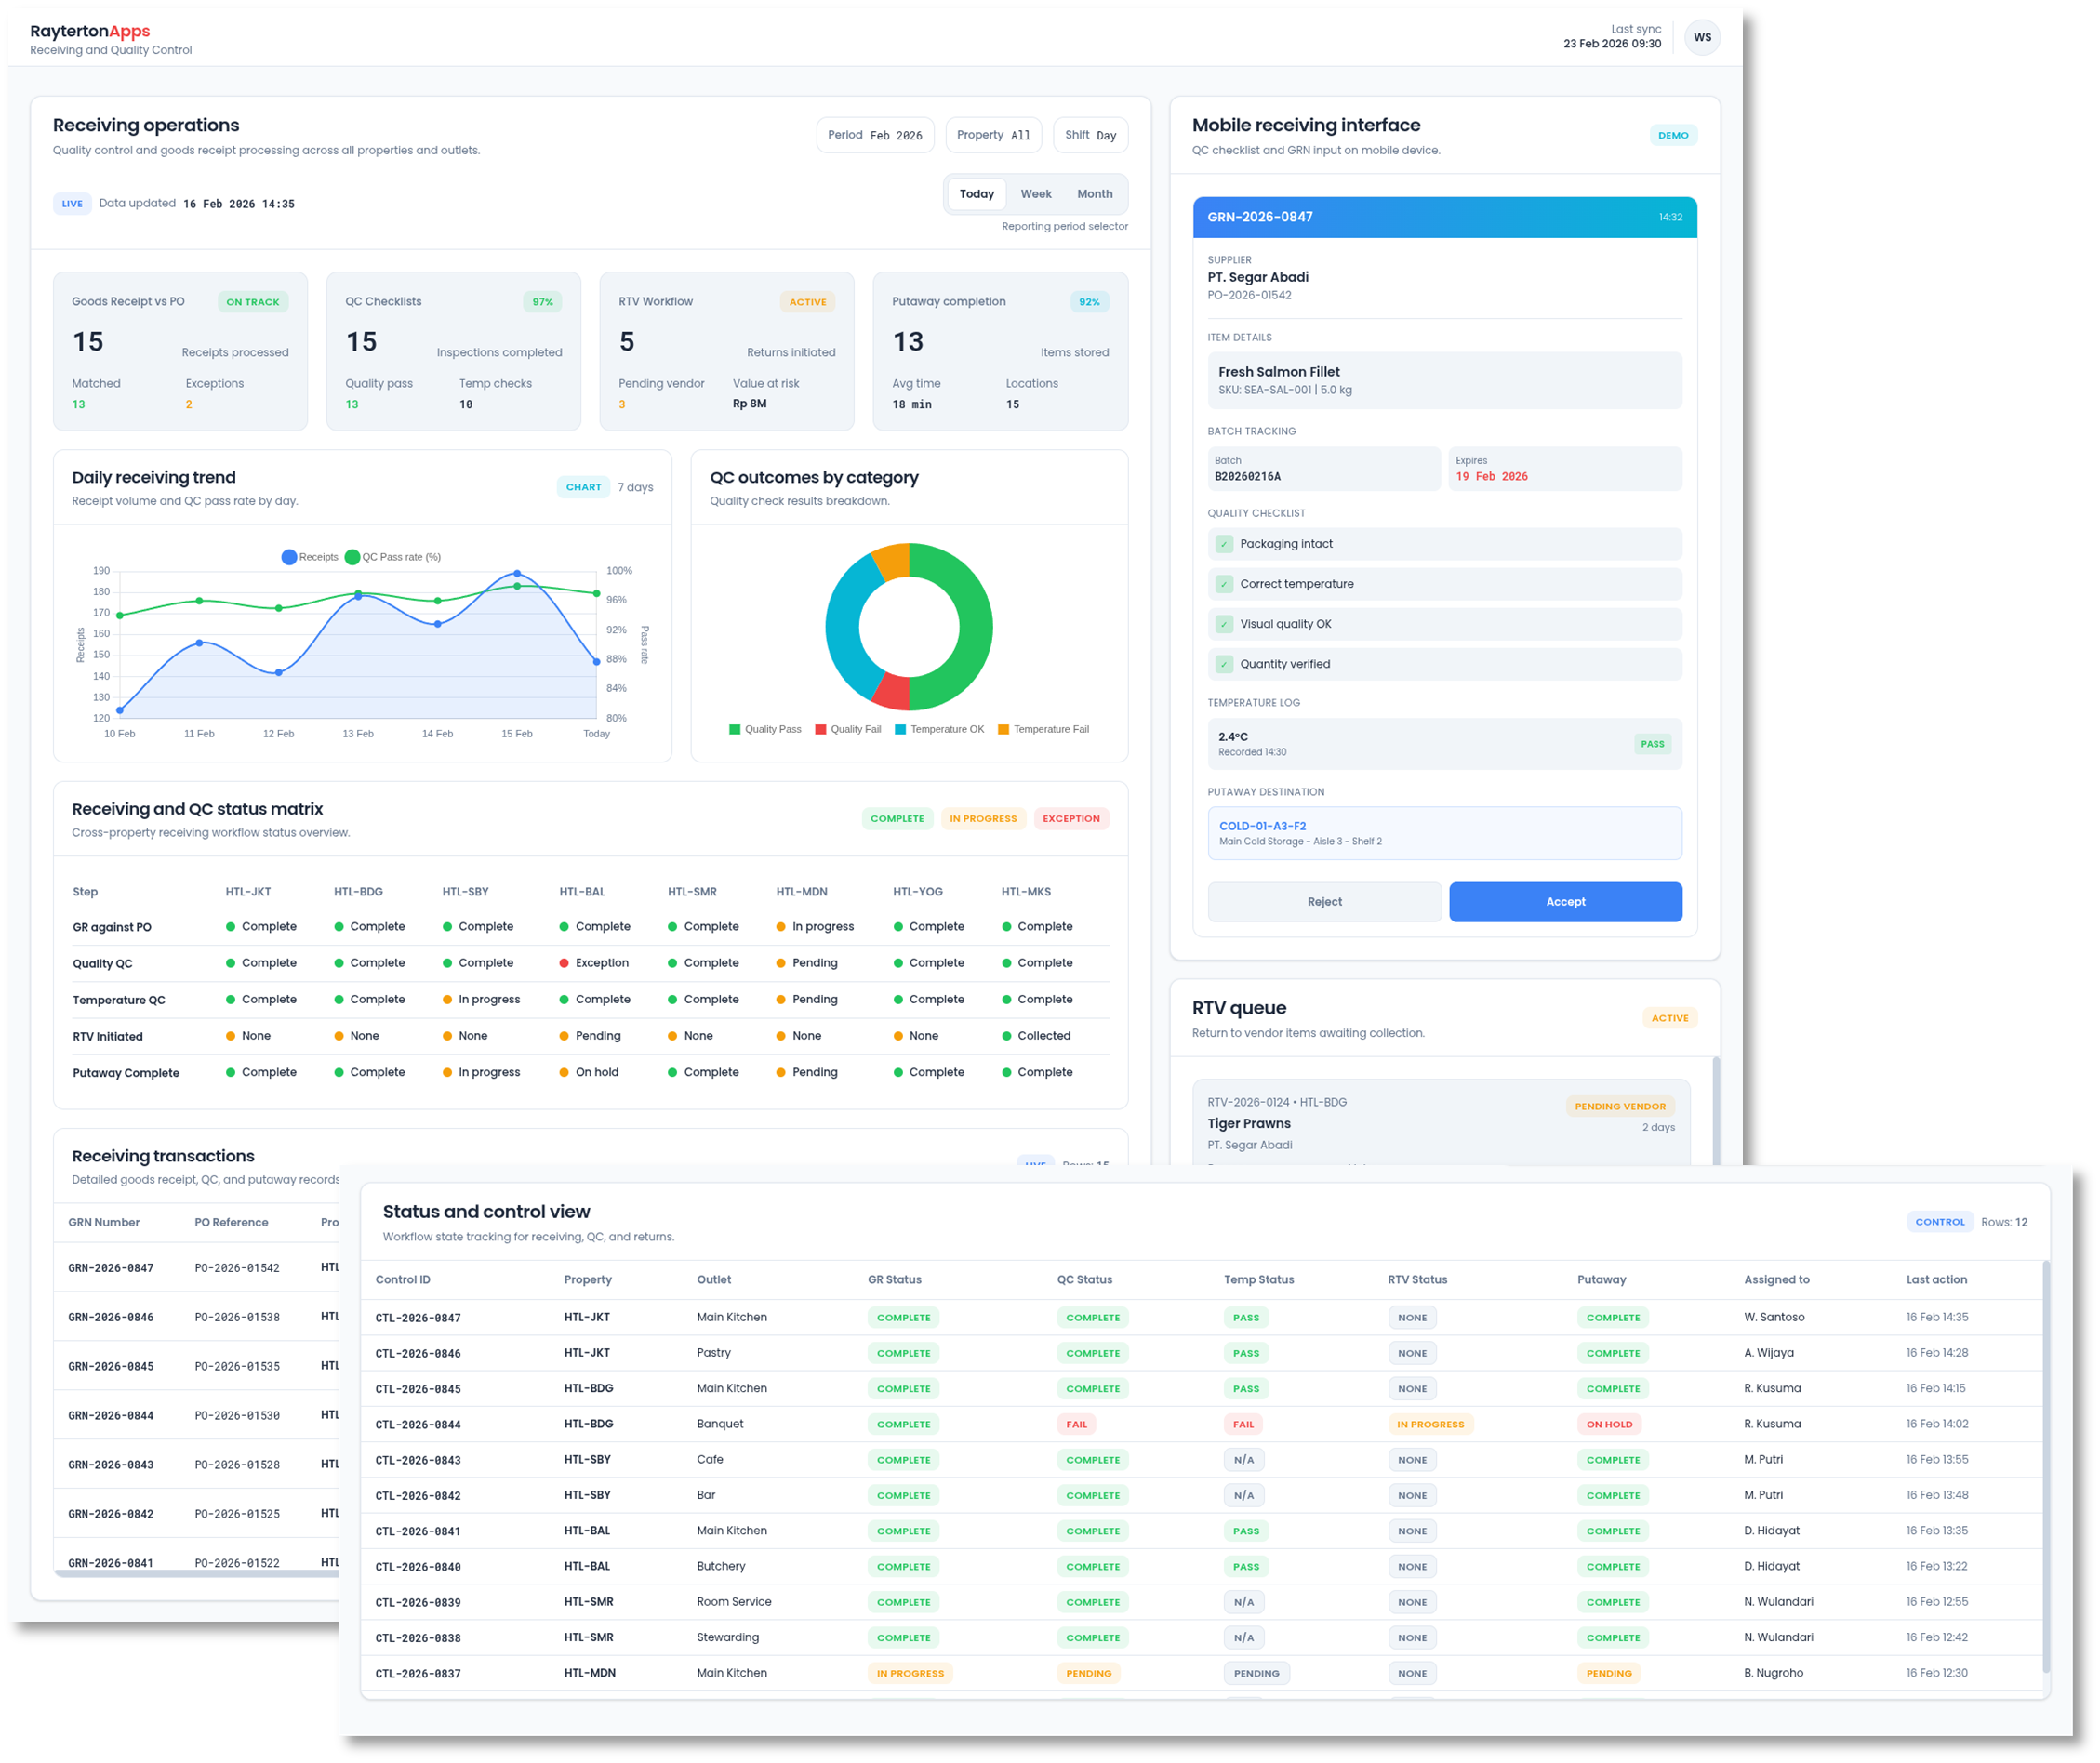Check the Packaging intact checkbox
Screen dimensions: 2100x1763
pos(1224,544)
